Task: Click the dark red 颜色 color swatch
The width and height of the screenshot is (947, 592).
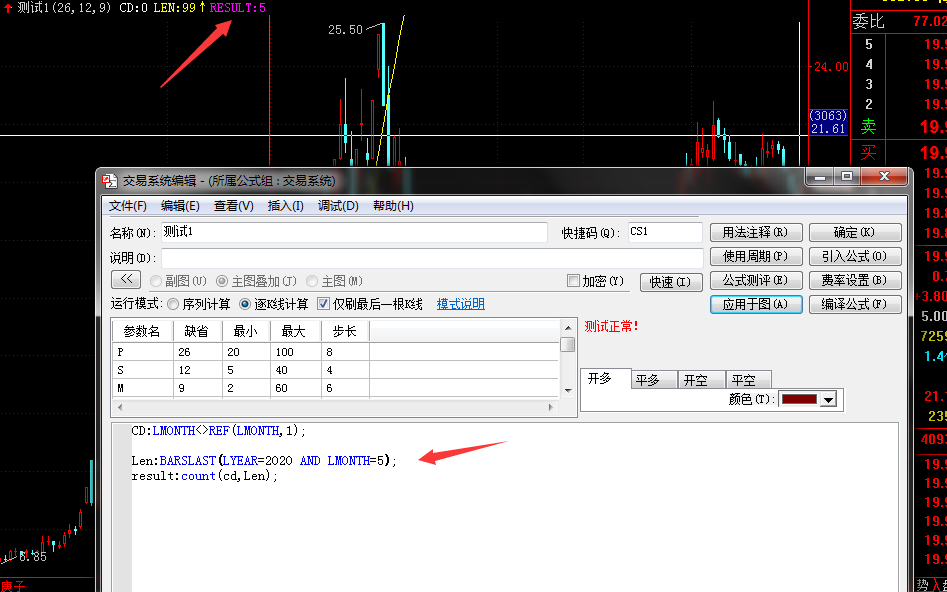Action: [x=799, y=399]
